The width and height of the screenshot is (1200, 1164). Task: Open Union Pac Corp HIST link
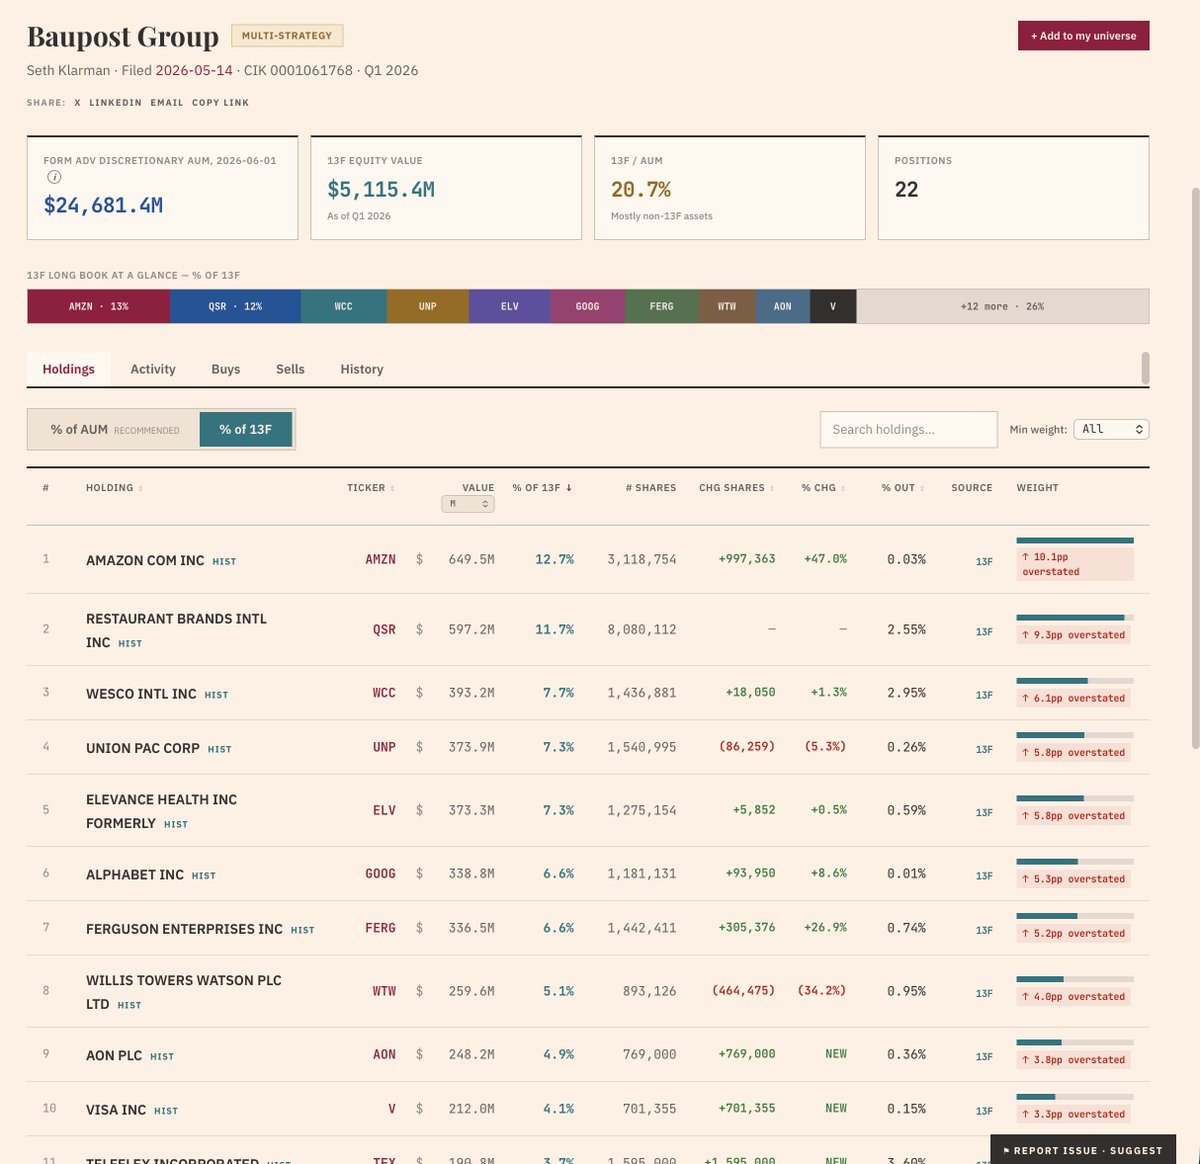click(219, 749)
